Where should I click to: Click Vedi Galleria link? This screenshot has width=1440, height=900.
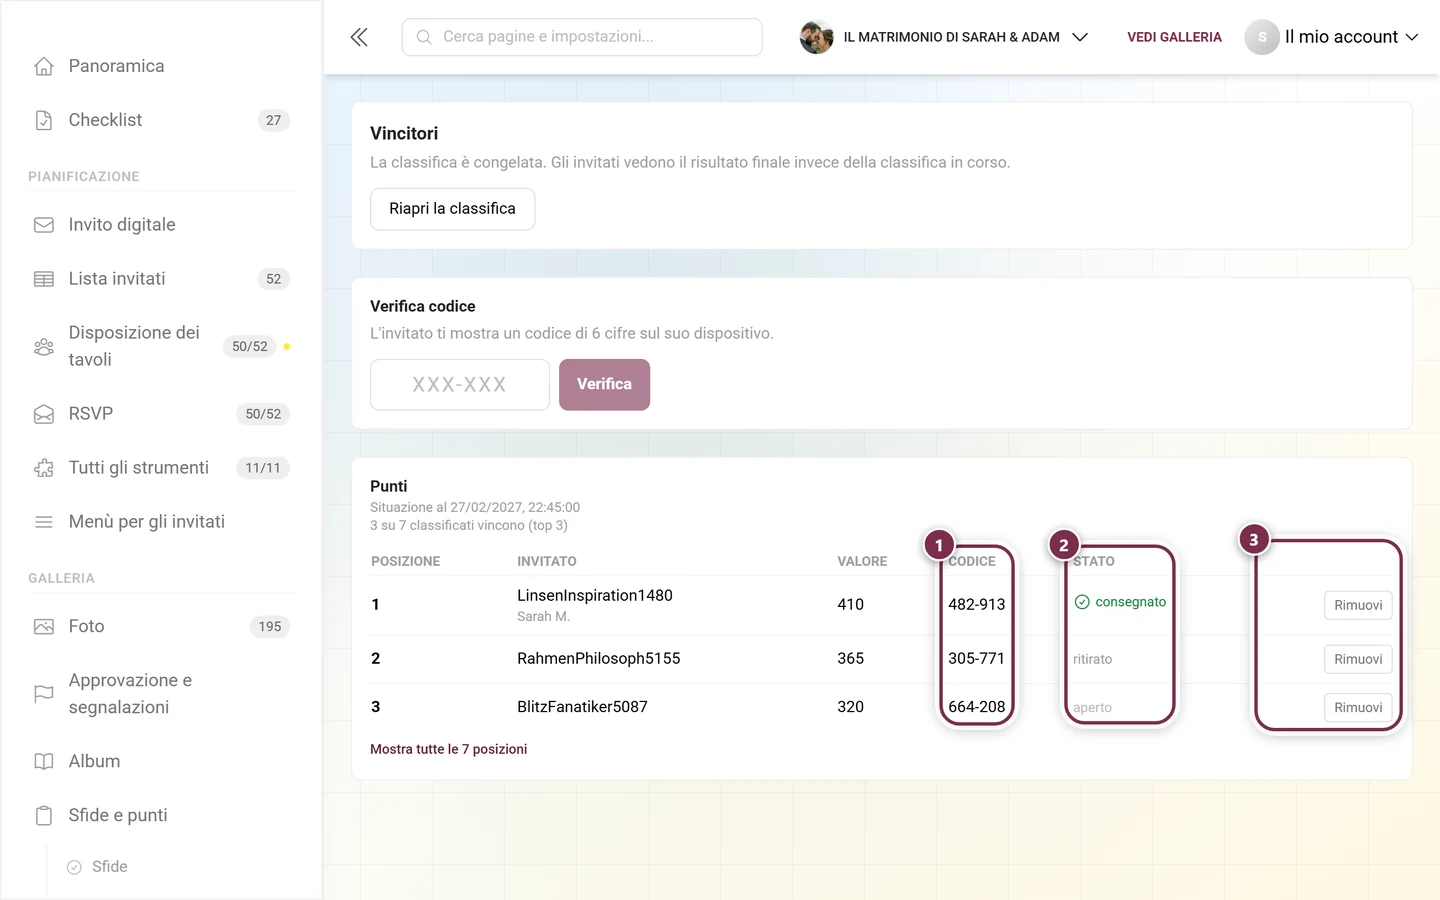point(1174,37)
